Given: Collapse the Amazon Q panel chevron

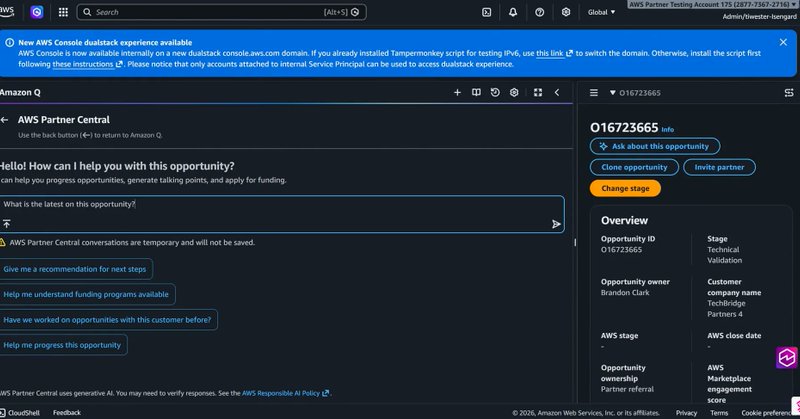Looking at the screenshot, I should click(557, 92).
